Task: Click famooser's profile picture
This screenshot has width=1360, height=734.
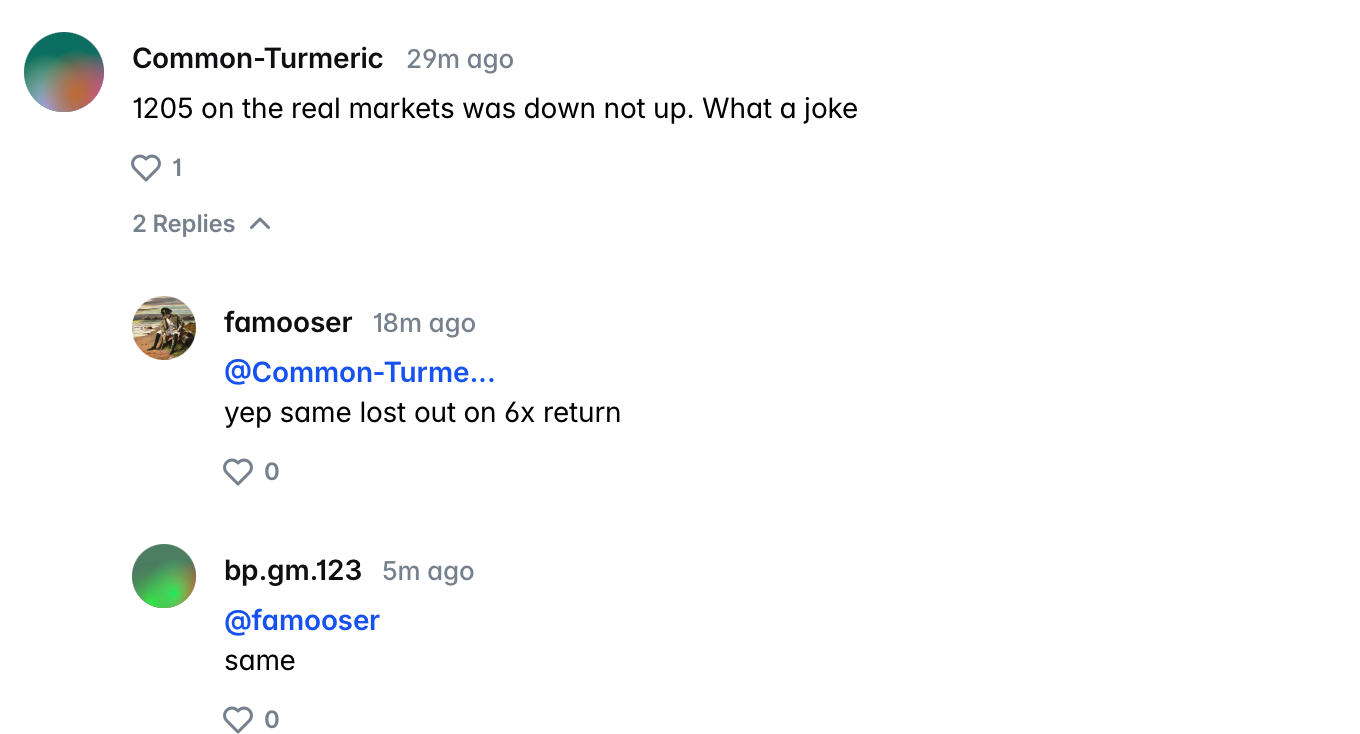Action: coord(164,328)
